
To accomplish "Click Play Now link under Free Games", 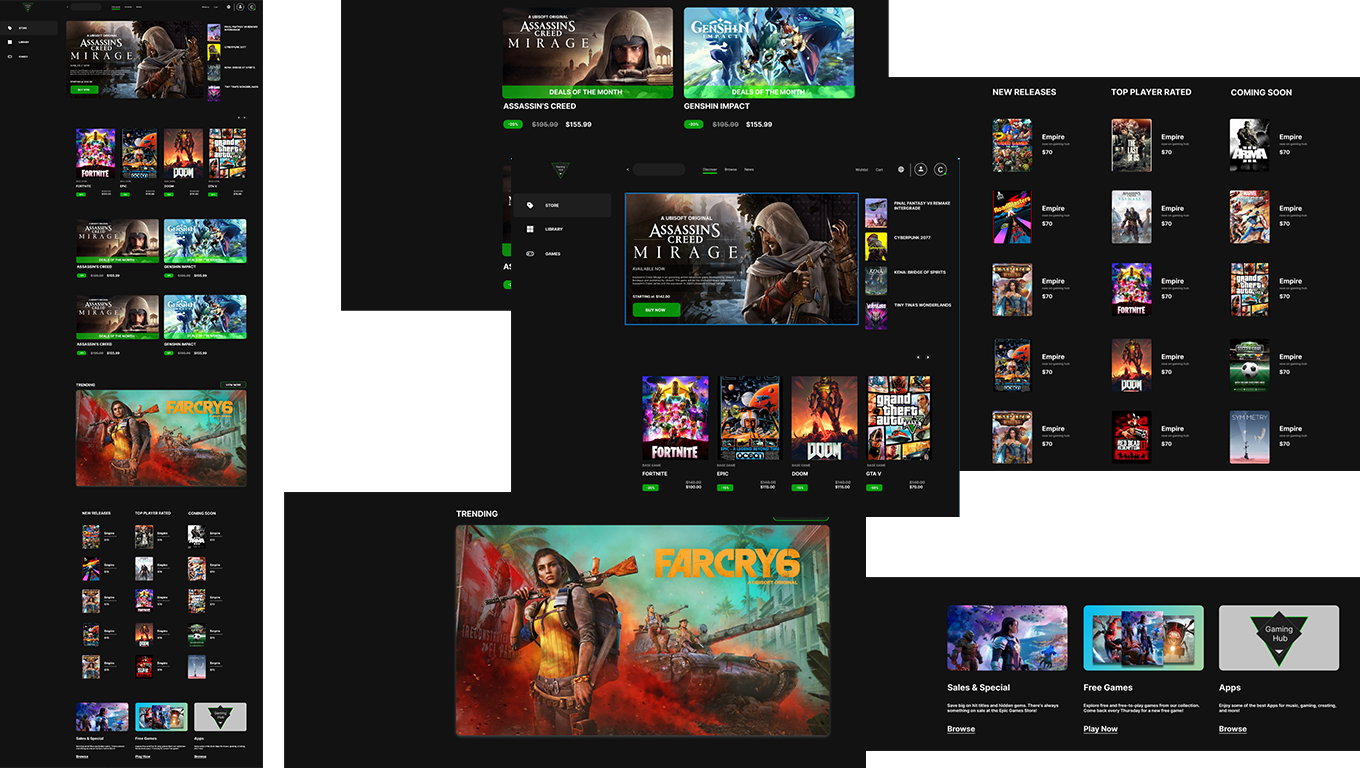I will click(1100, 729).
